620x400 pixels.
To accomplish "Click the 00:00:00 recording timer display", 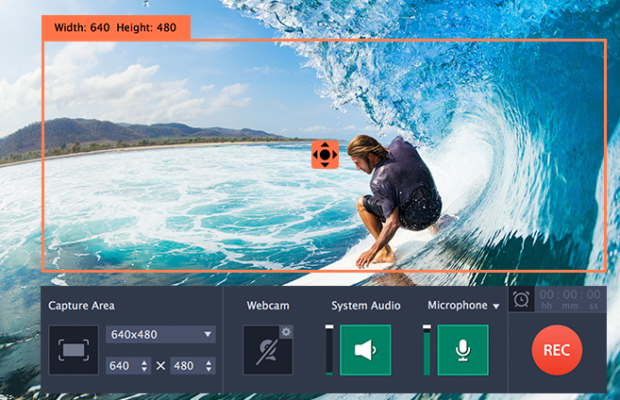I will [570, 299].
